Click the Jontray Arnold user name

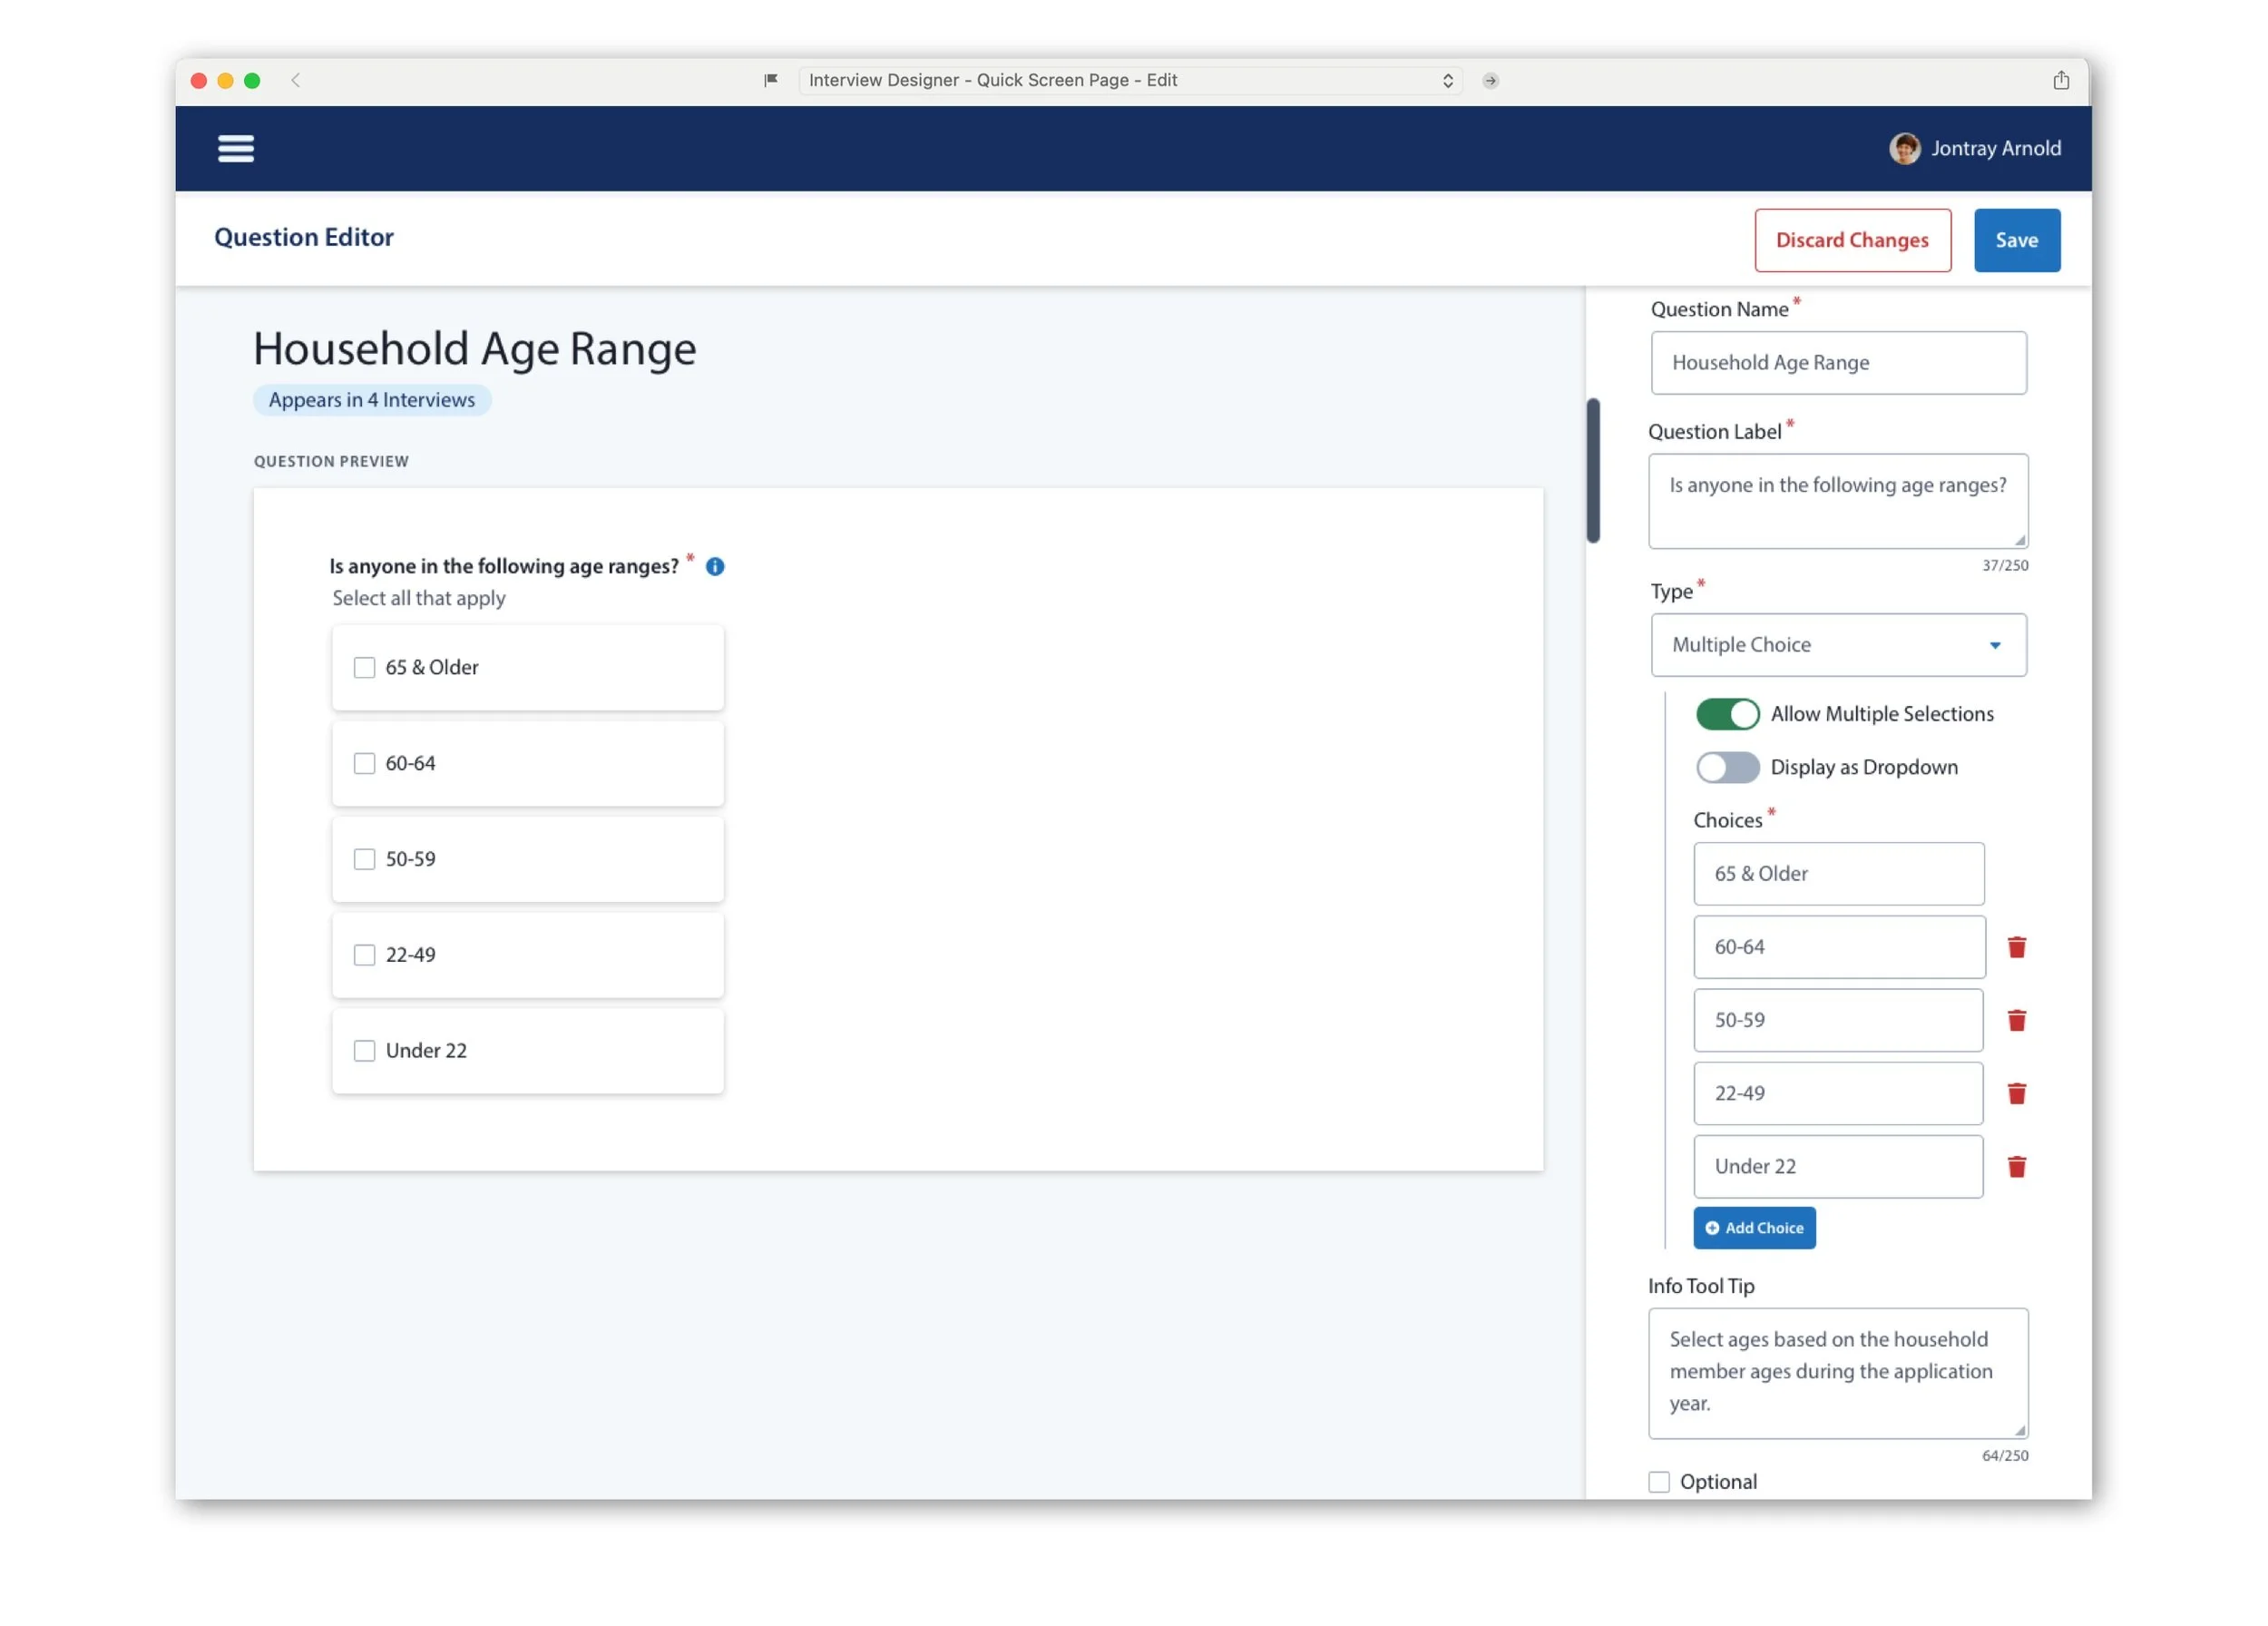(1994, 148)
